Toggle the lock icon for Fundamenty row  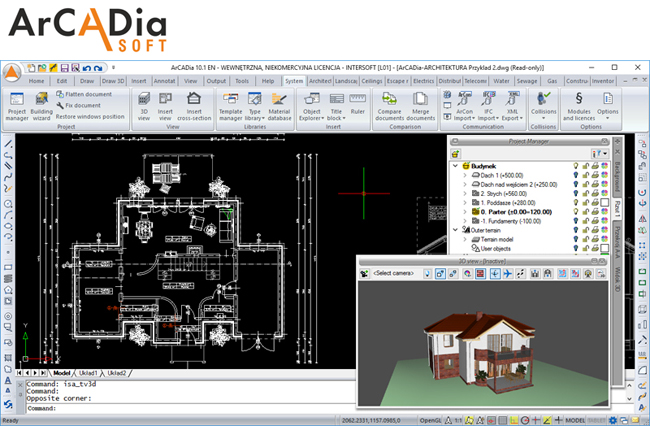[585, 221]
